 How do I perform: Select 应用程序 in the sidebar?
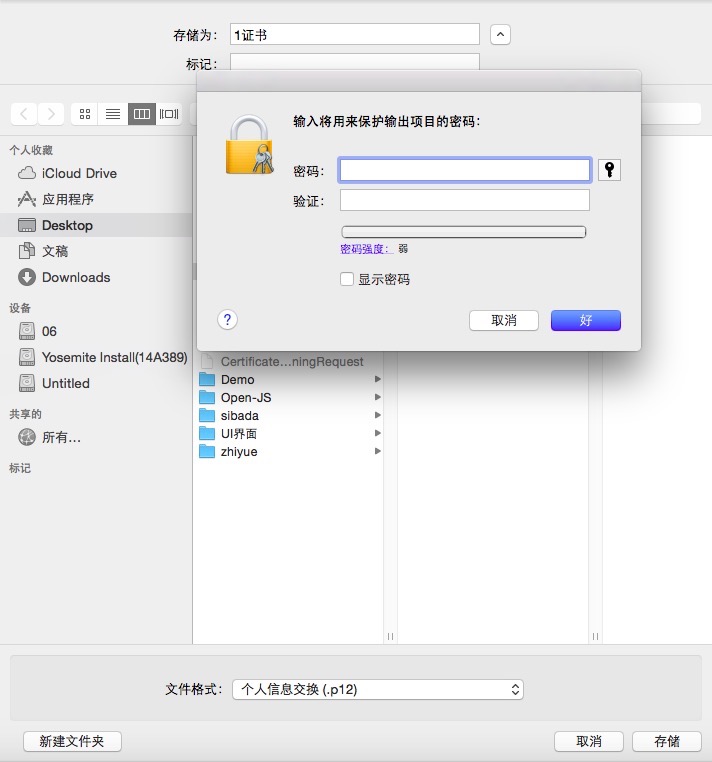click(68, 199)
